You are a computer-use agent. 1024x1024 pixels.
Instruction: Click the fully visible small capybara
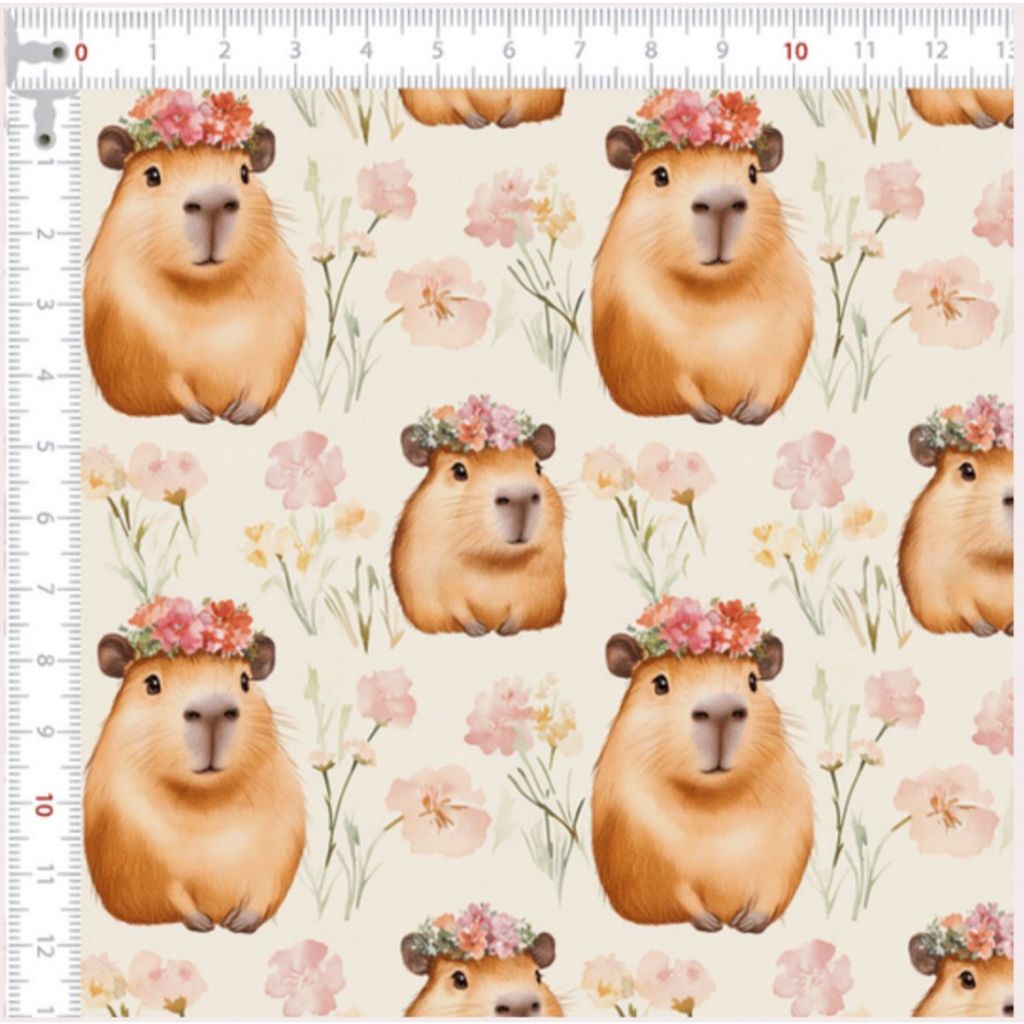click(479, 516)
